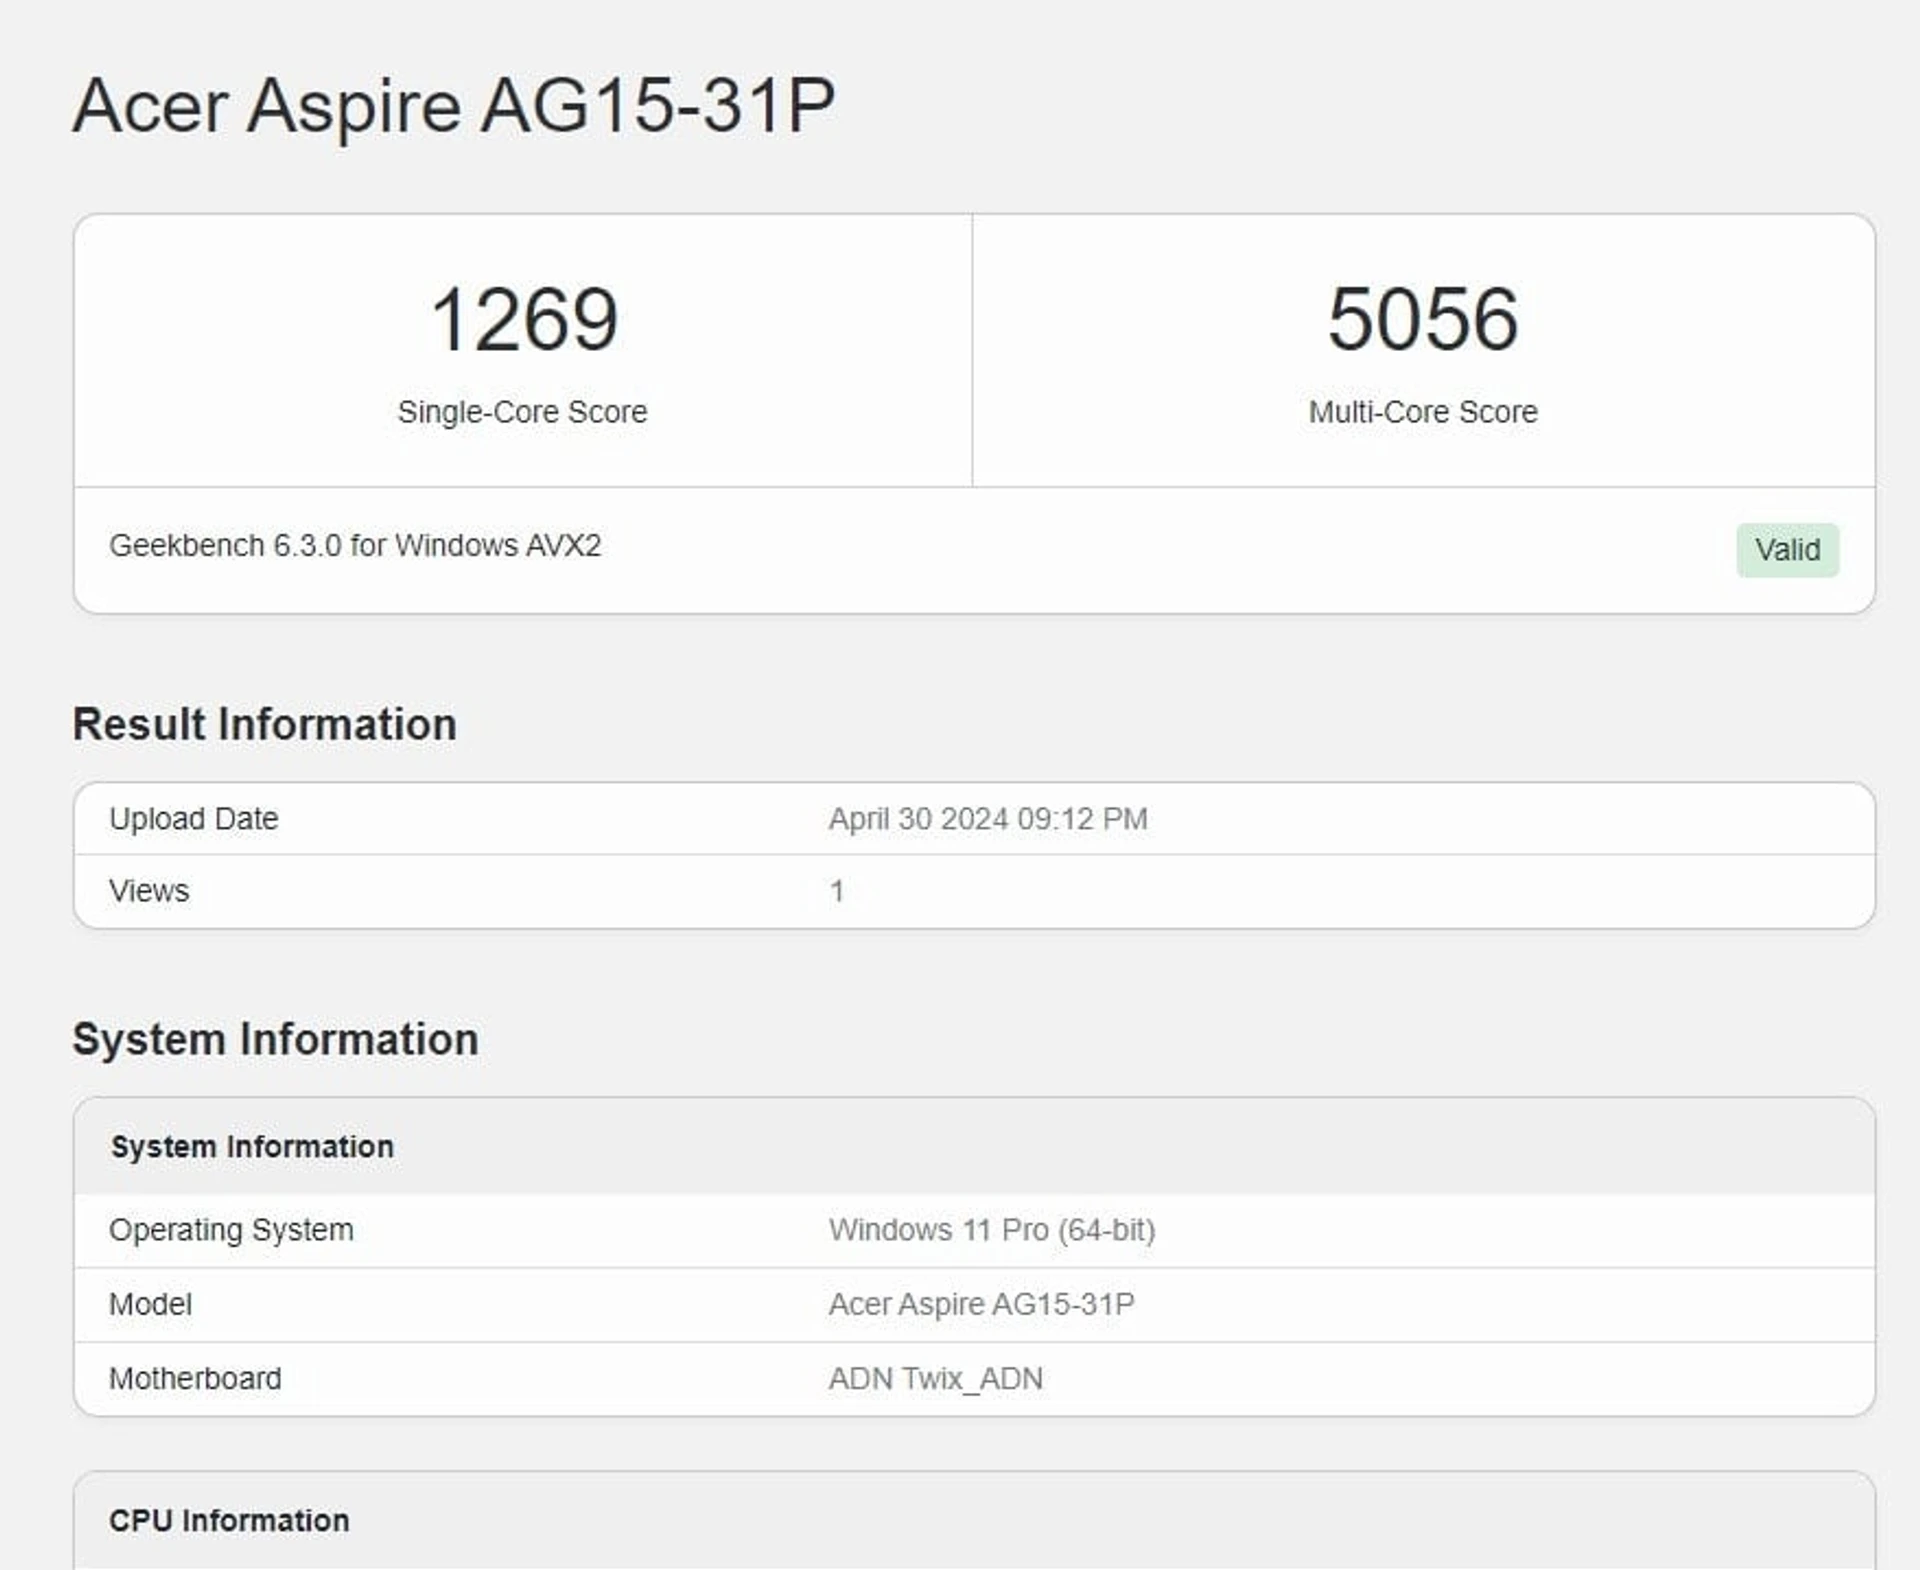The image size is (1920, 1570).
Task: Select the single-core score value 1269
Action: coord(523,319)
